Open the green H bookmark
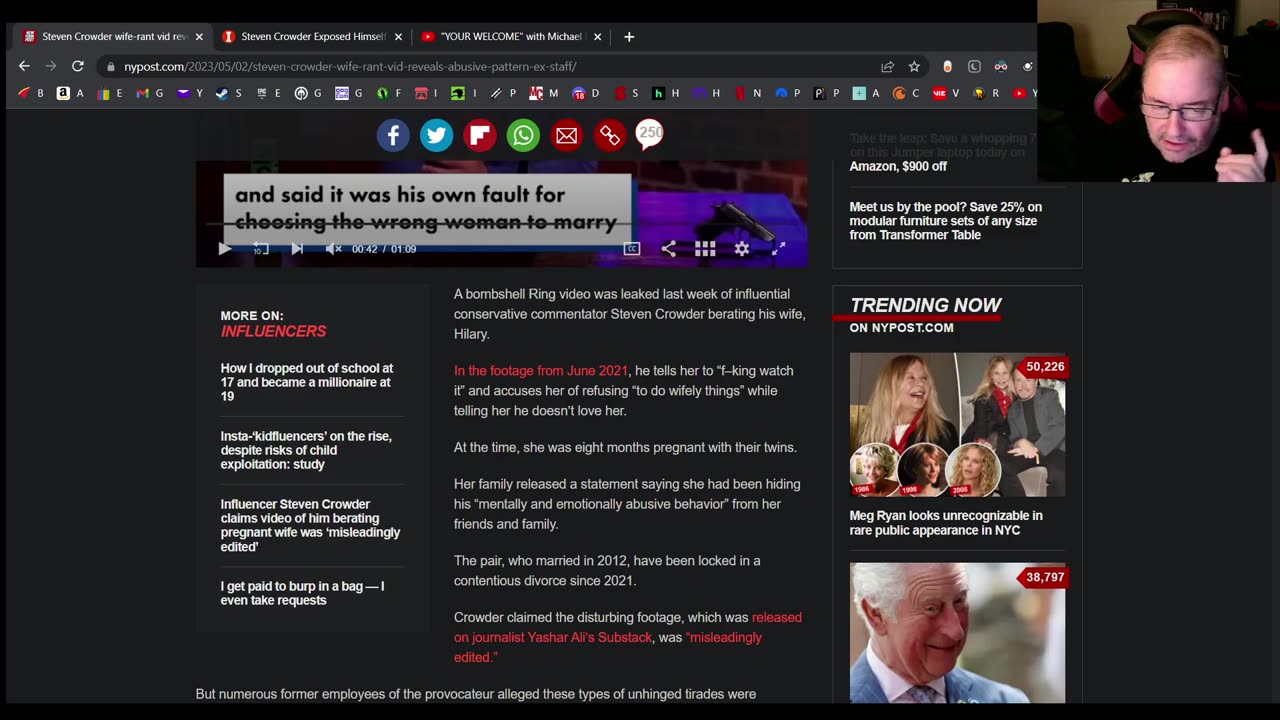The image size is (1280, 720). pyautogui.click(x=665, y=93)
